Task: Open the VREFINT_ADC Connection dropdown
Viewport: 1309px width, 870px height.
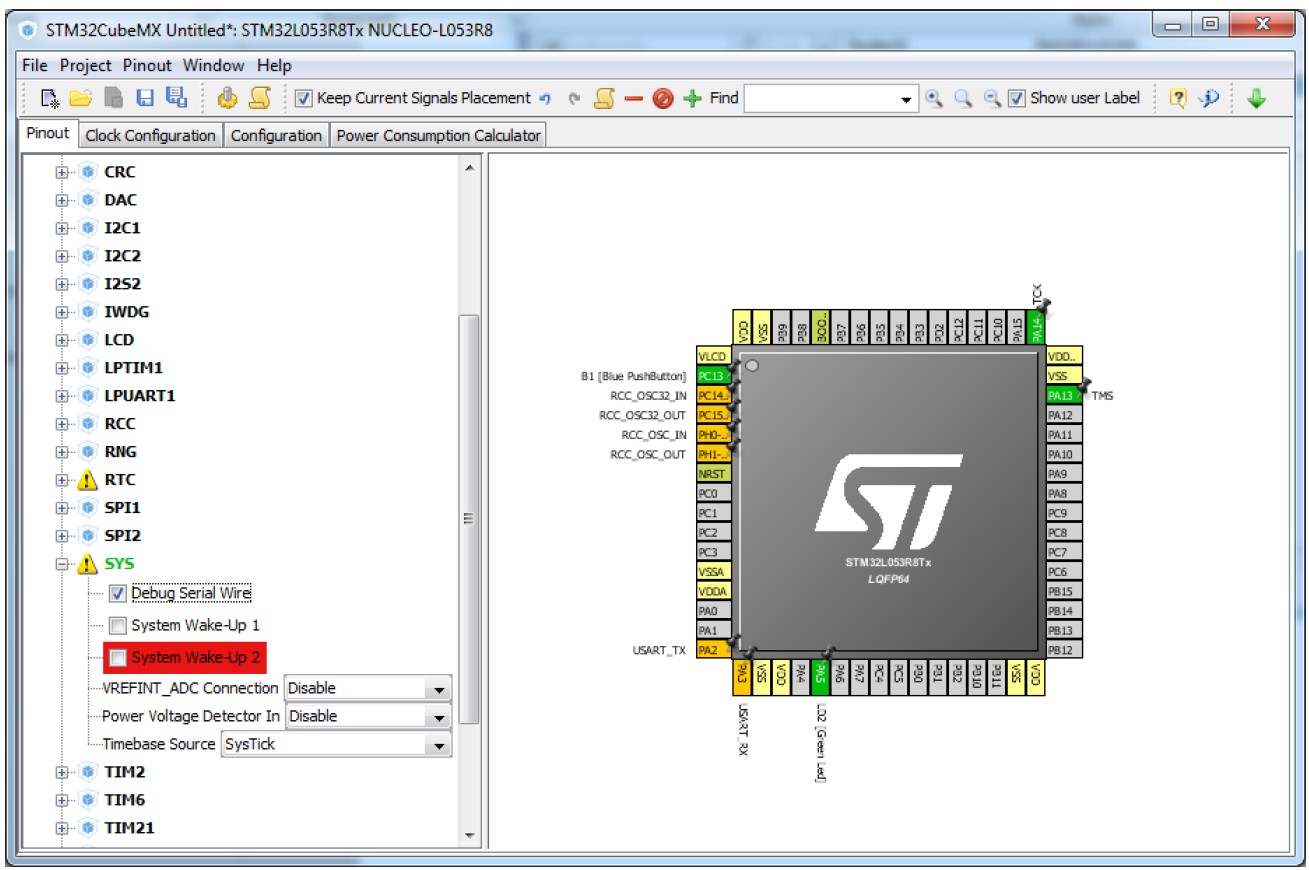Action: point(438,689)
